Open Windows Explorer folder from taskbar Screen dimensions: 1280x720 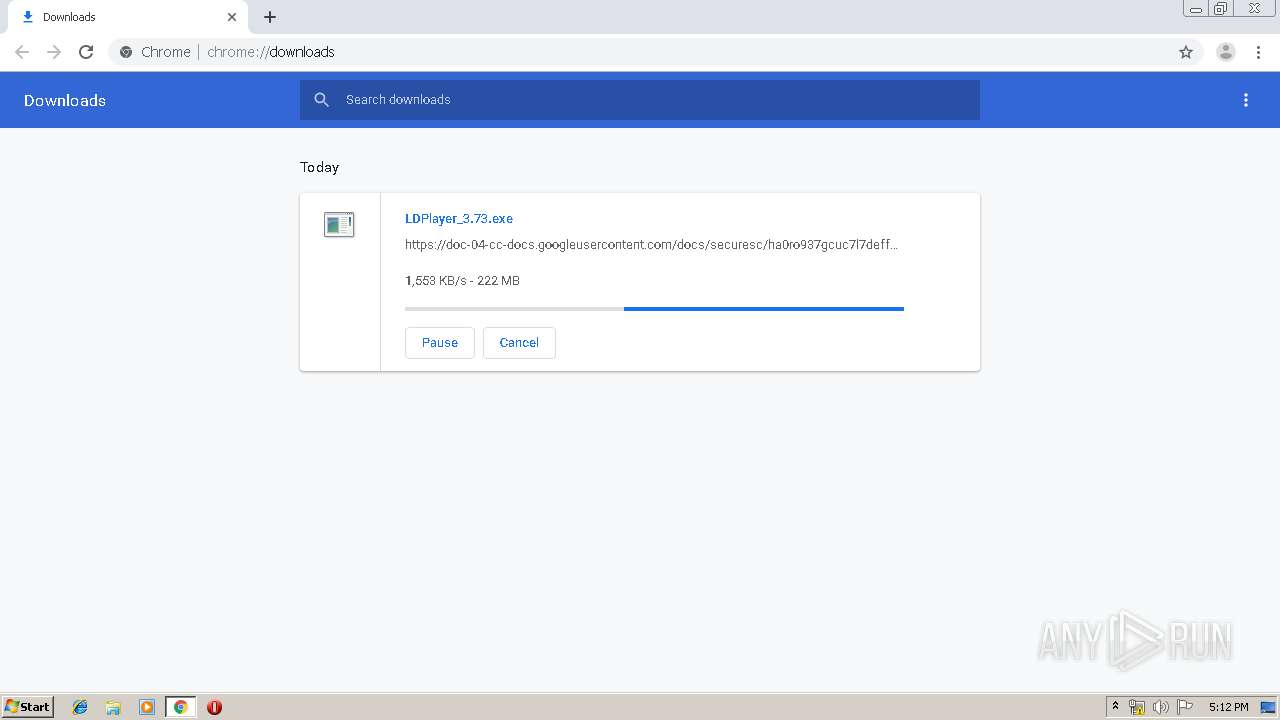pos(113,707)
